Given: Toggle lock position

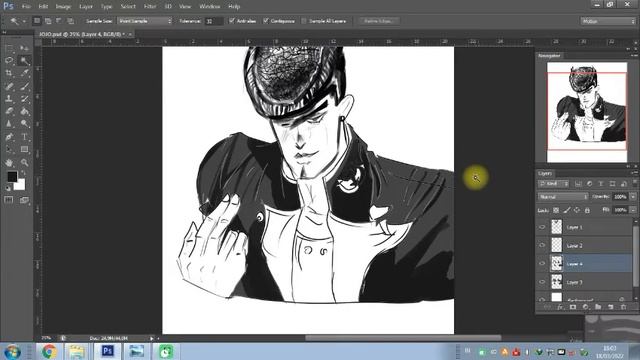Looking at the screenshot, I should 577,210.
